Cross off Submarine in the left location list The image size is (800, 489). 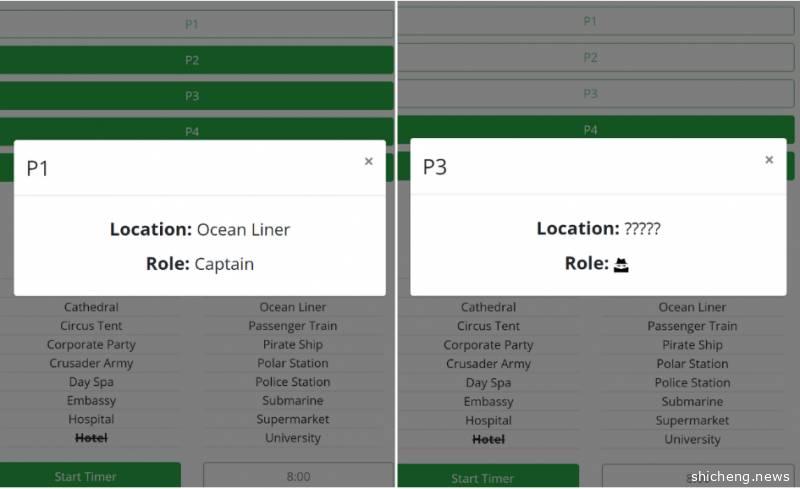point(292,401)
